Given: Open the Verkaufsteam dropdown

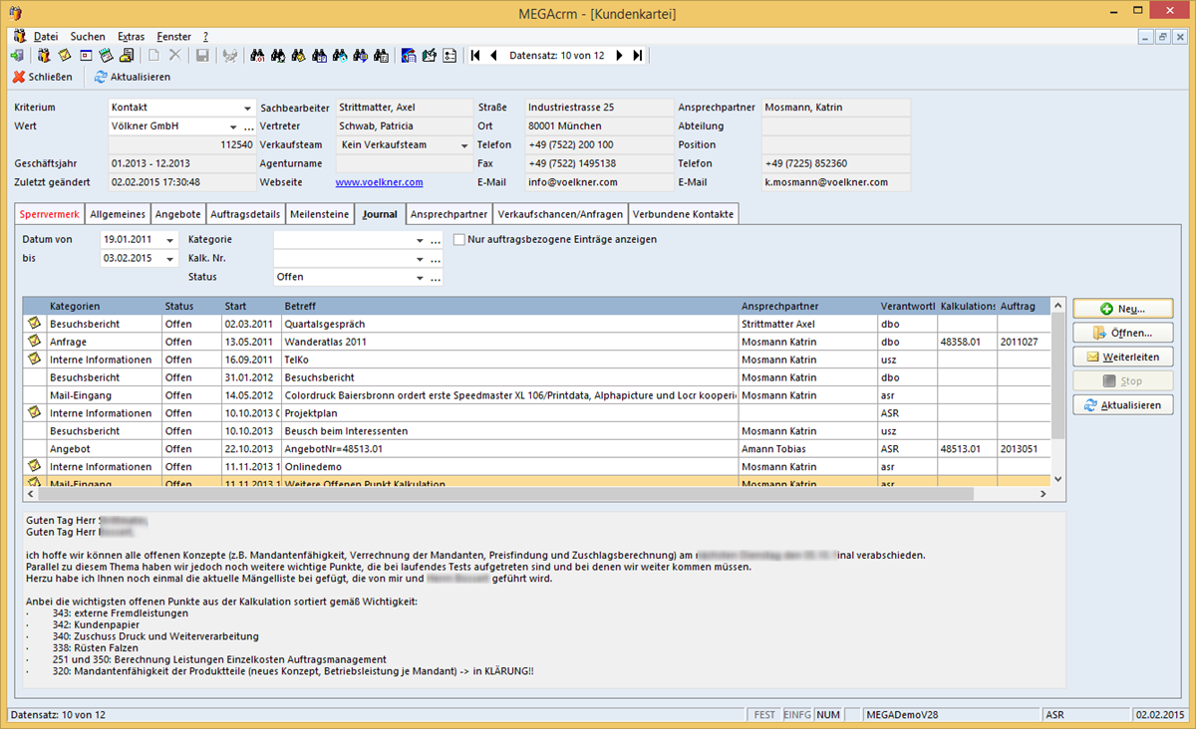Looking at the screenshot, I should tap(465, 145).
